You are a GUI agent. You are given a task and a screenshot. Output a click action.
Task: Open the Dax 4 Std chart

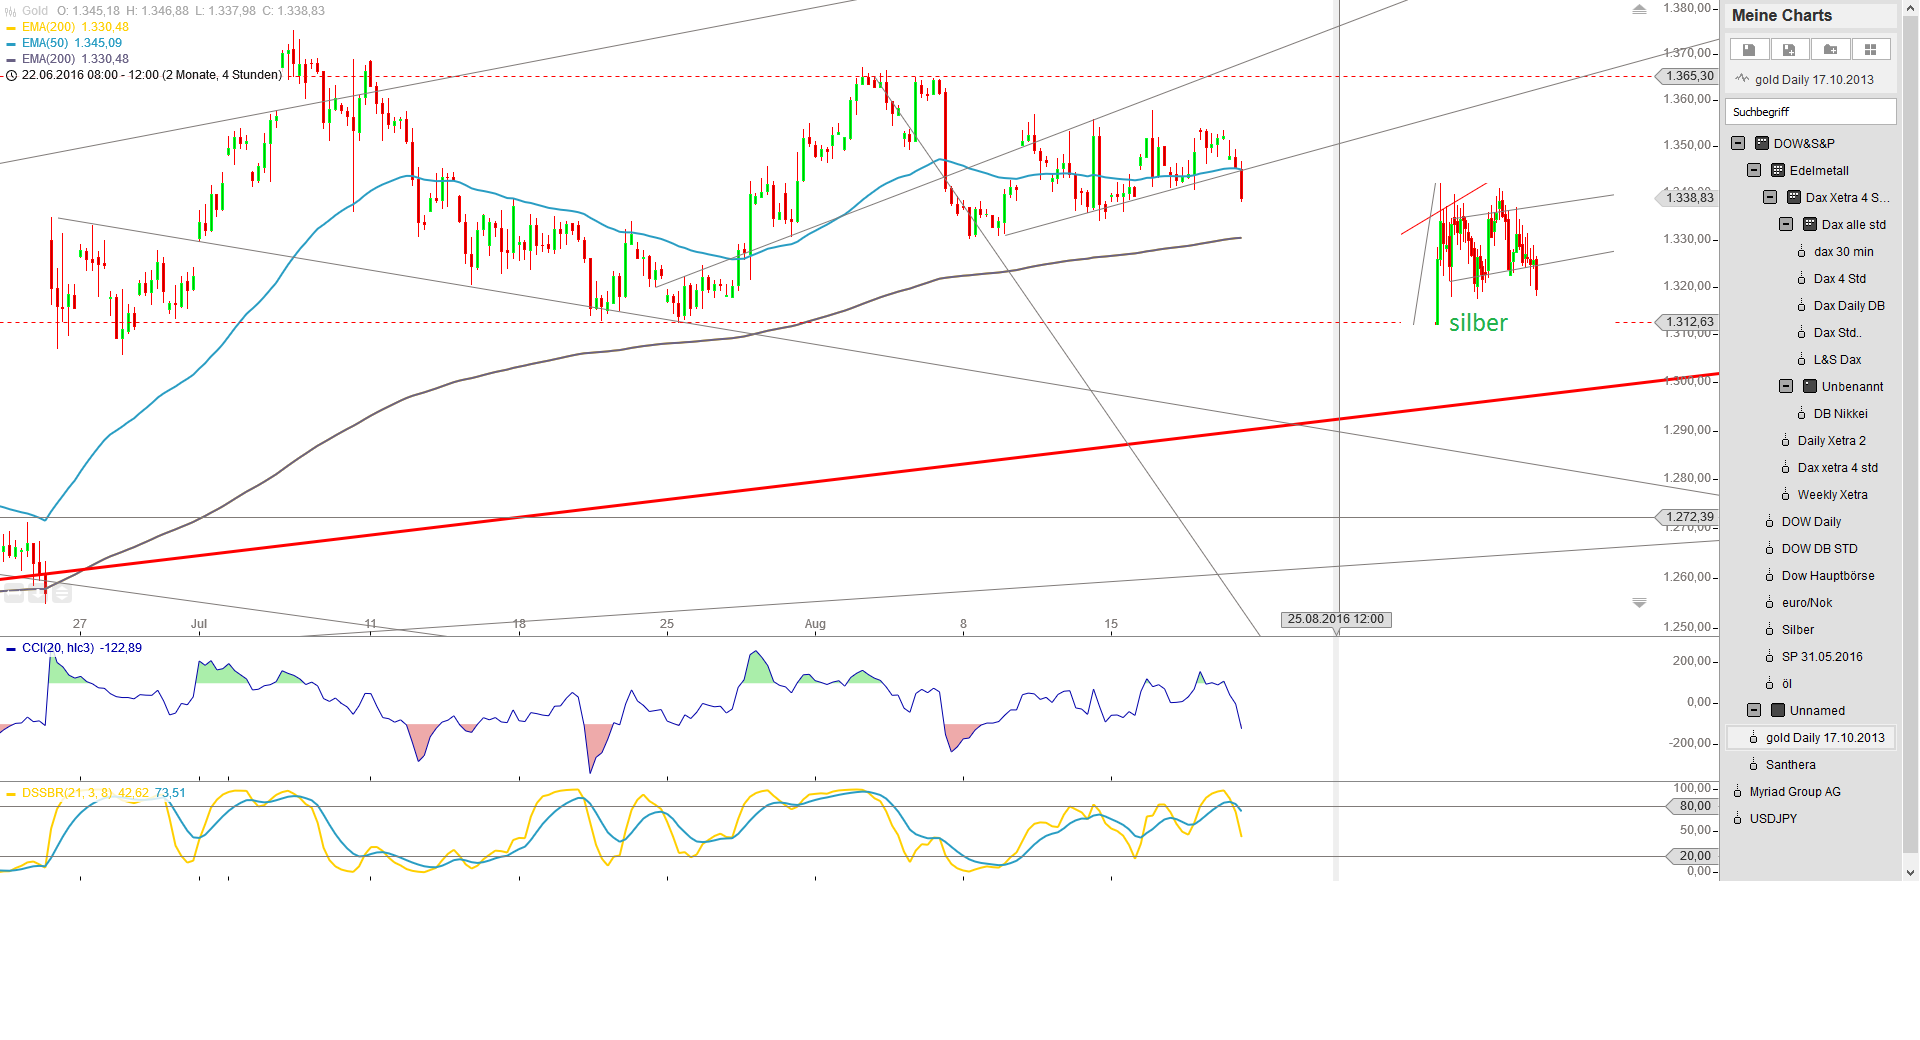click(x=1840, y=279)
